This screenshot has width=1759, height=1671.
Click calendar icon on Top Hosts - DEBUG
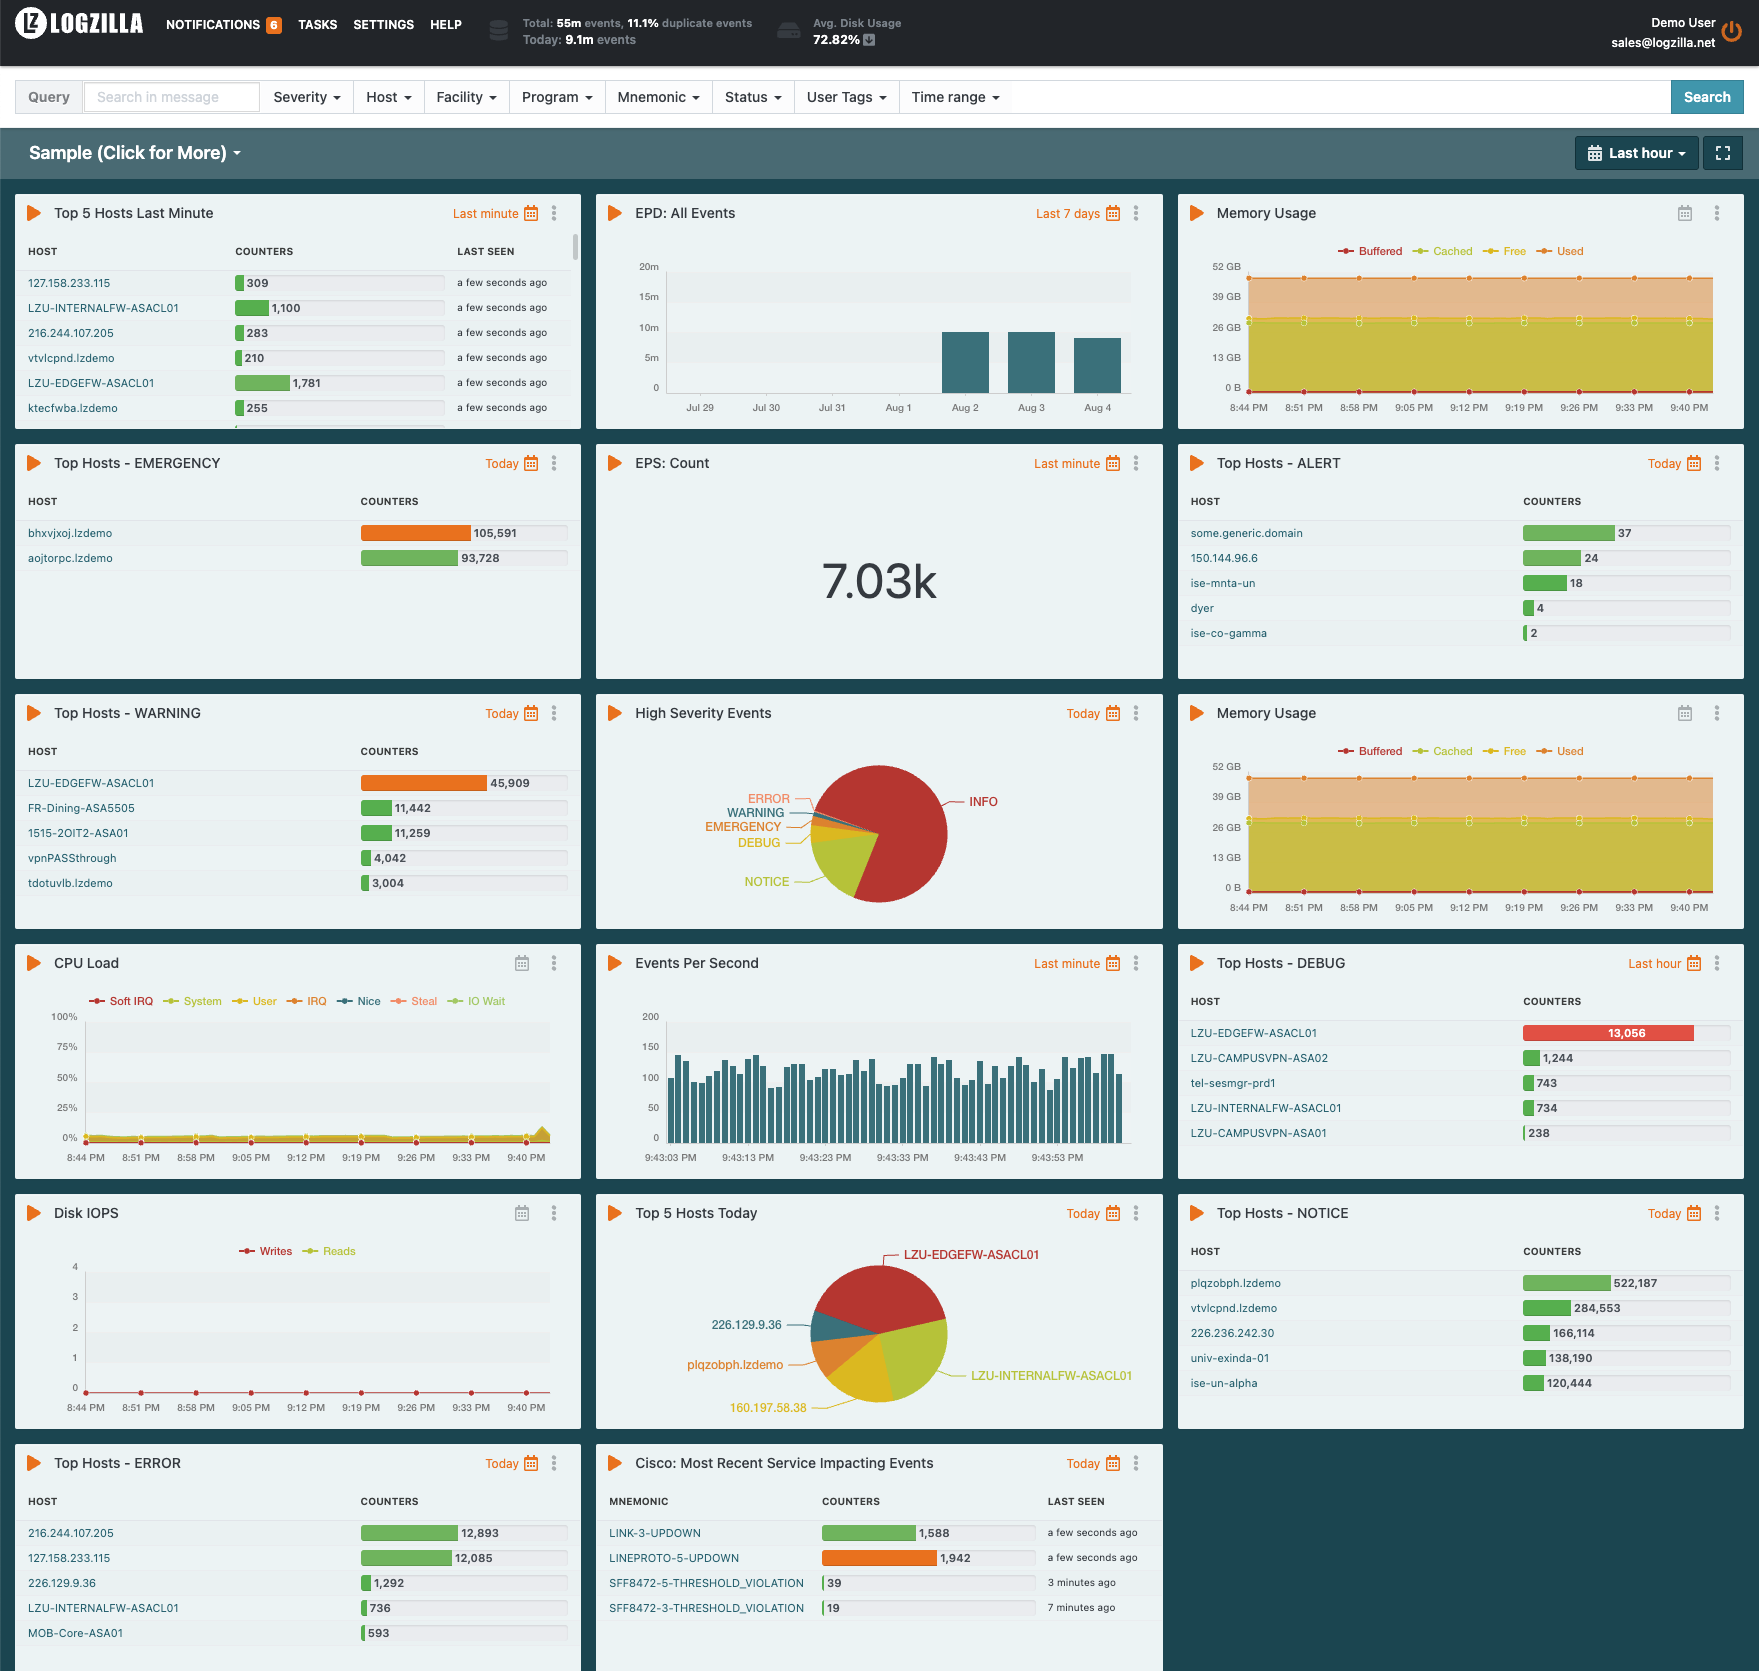click(1694, 963)
